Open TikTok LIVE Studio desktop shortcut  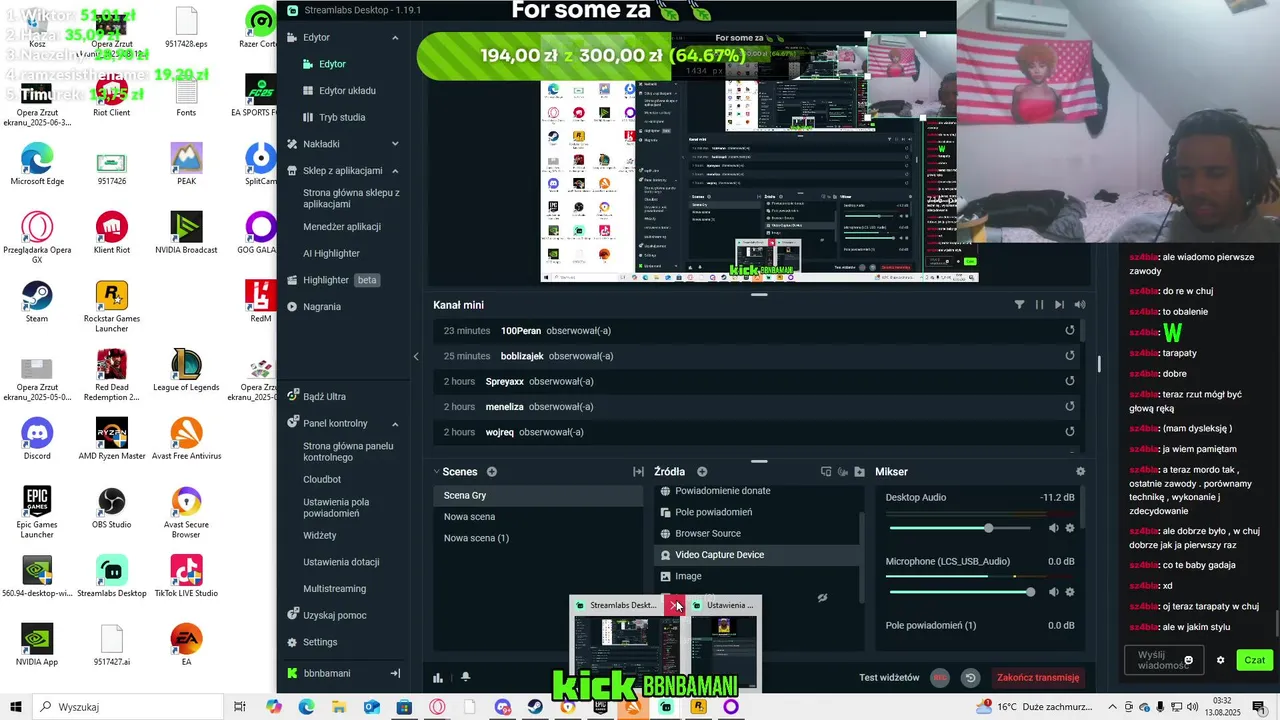(x=186, y=576)
